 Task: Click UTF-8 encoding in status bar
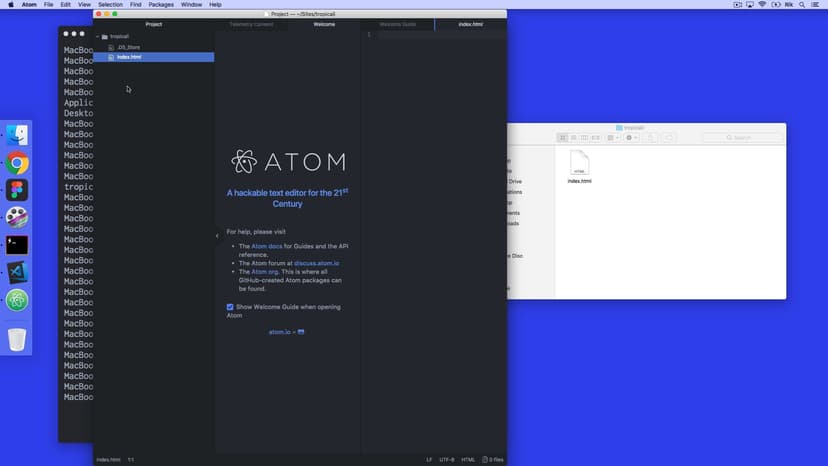447,460
